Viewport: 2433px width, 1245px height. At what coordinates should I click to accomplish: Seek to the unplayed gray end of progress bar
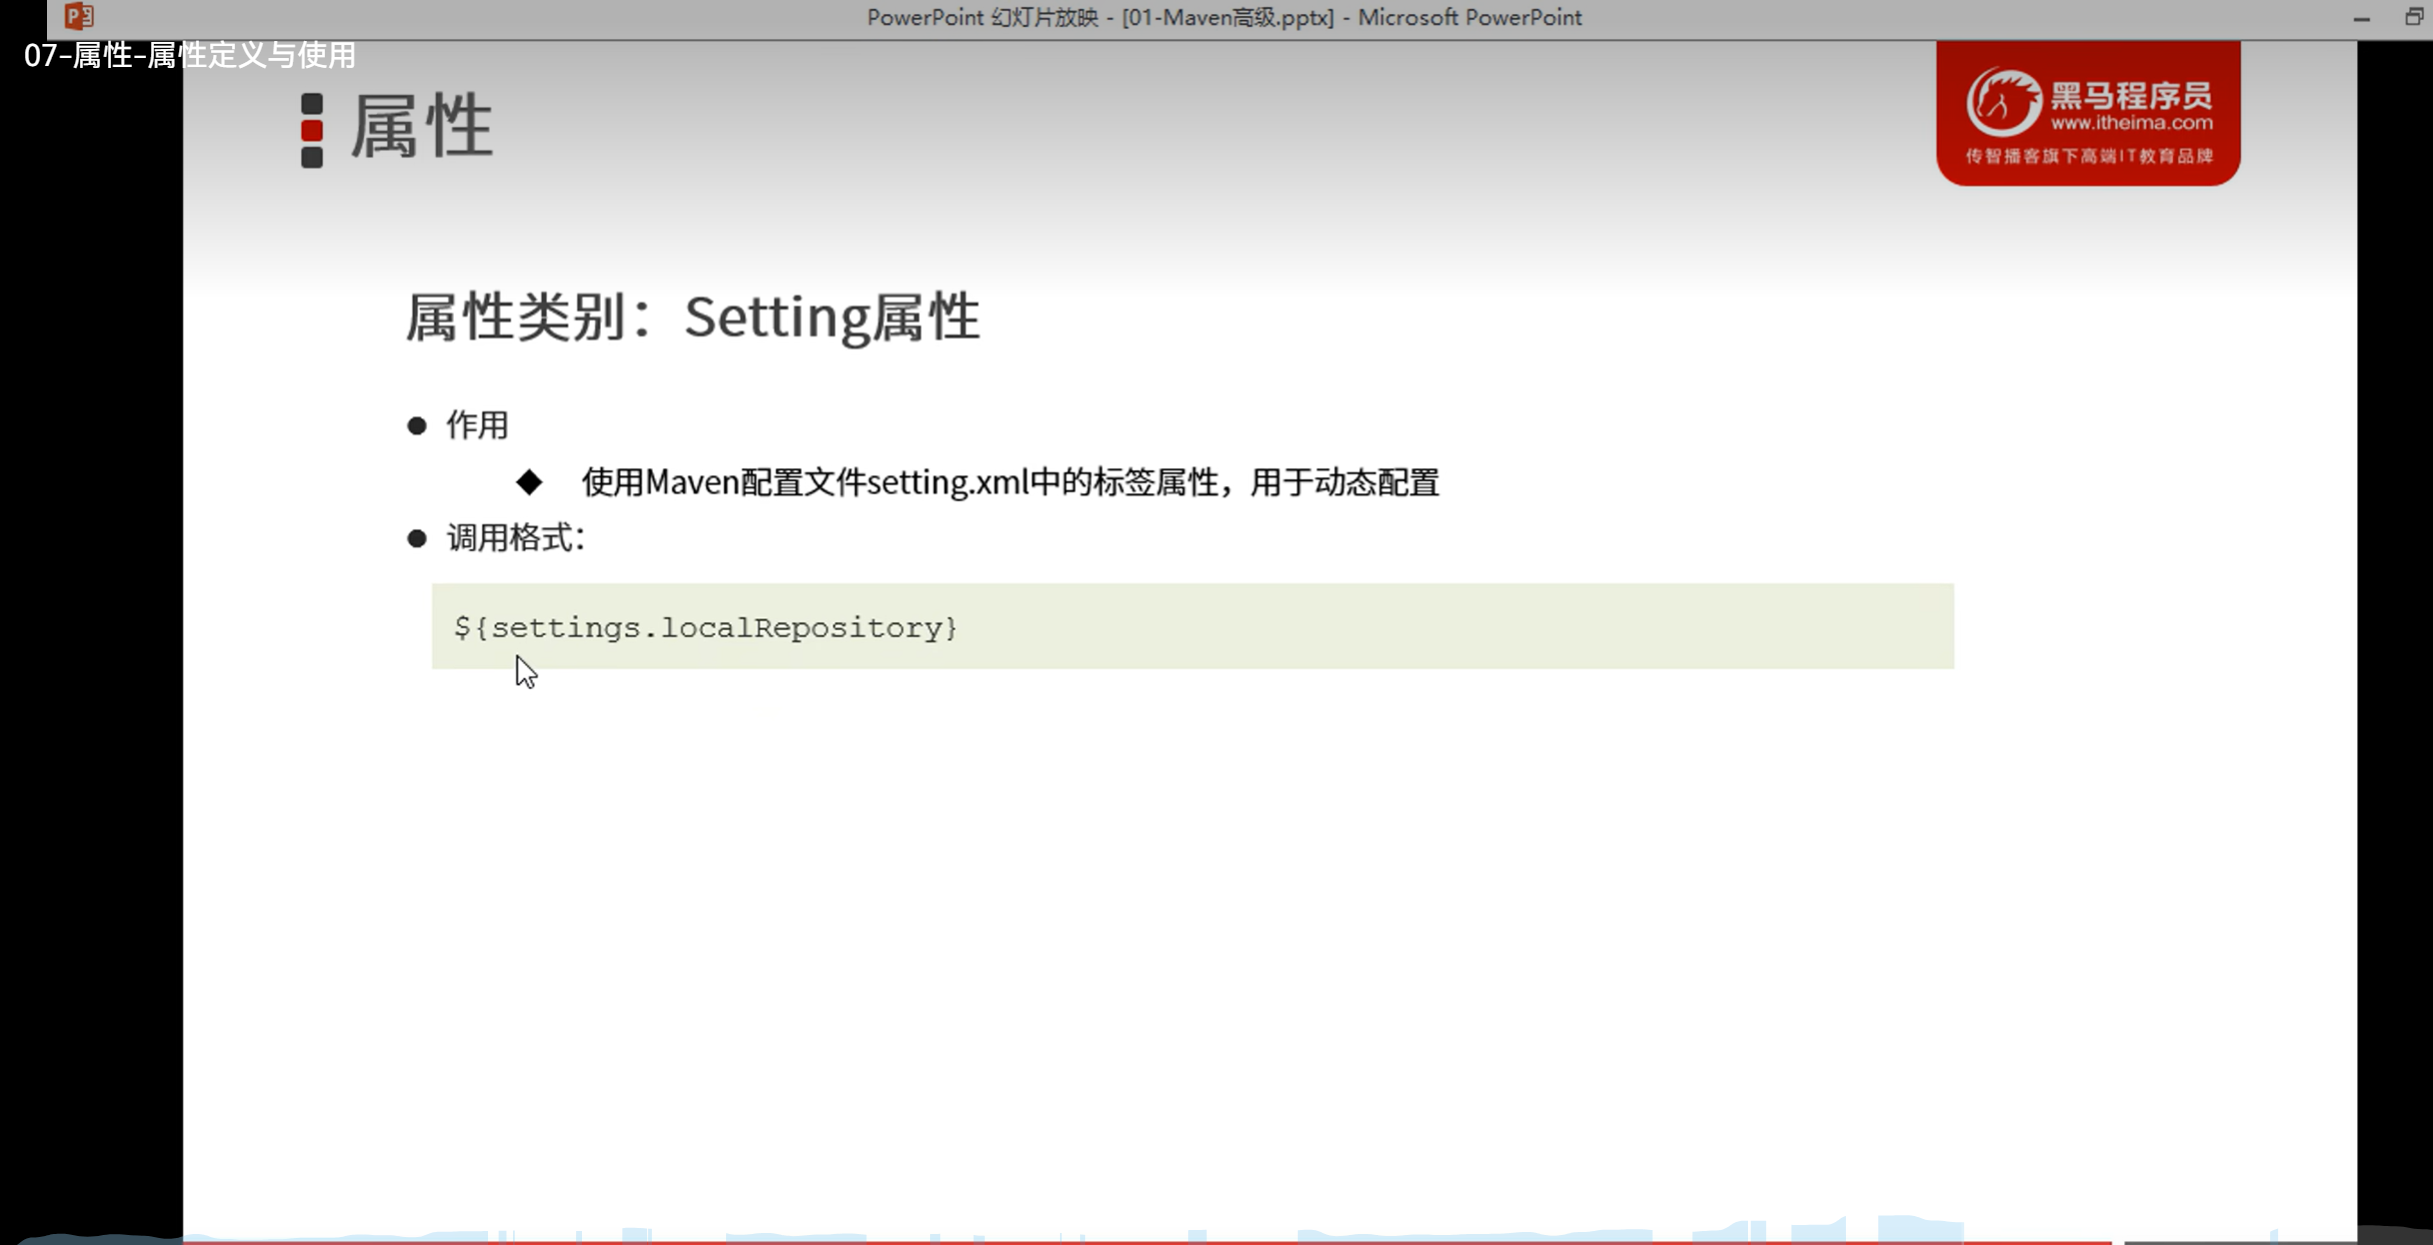[x=2240, y=1241]
